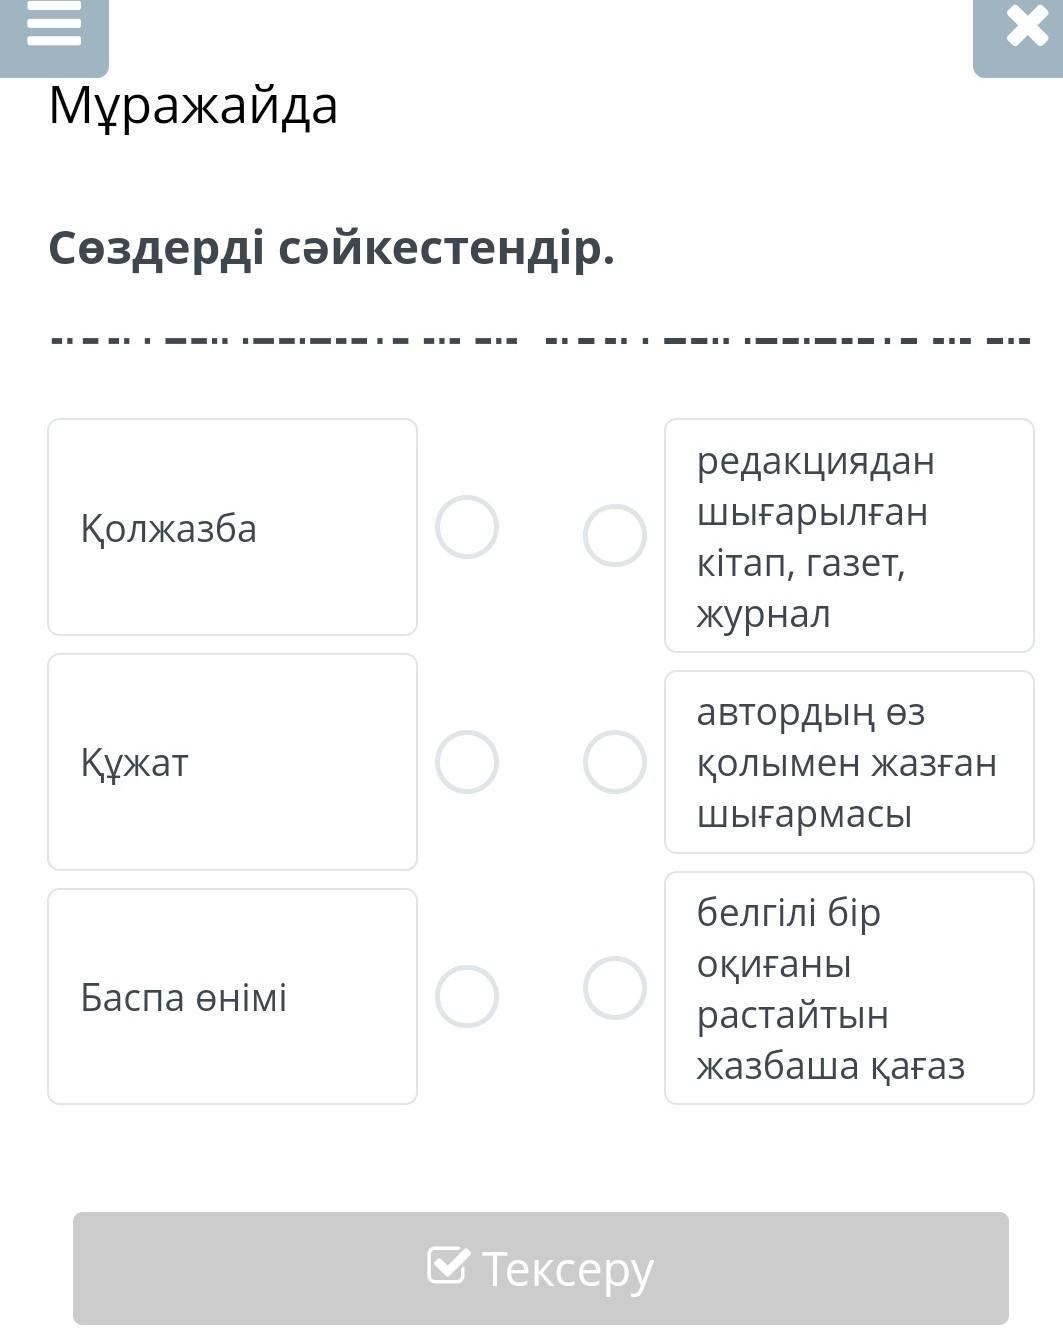
Task: Select circle beside редакциядан шығарылған кітап definition
Action: coord(615,536)
